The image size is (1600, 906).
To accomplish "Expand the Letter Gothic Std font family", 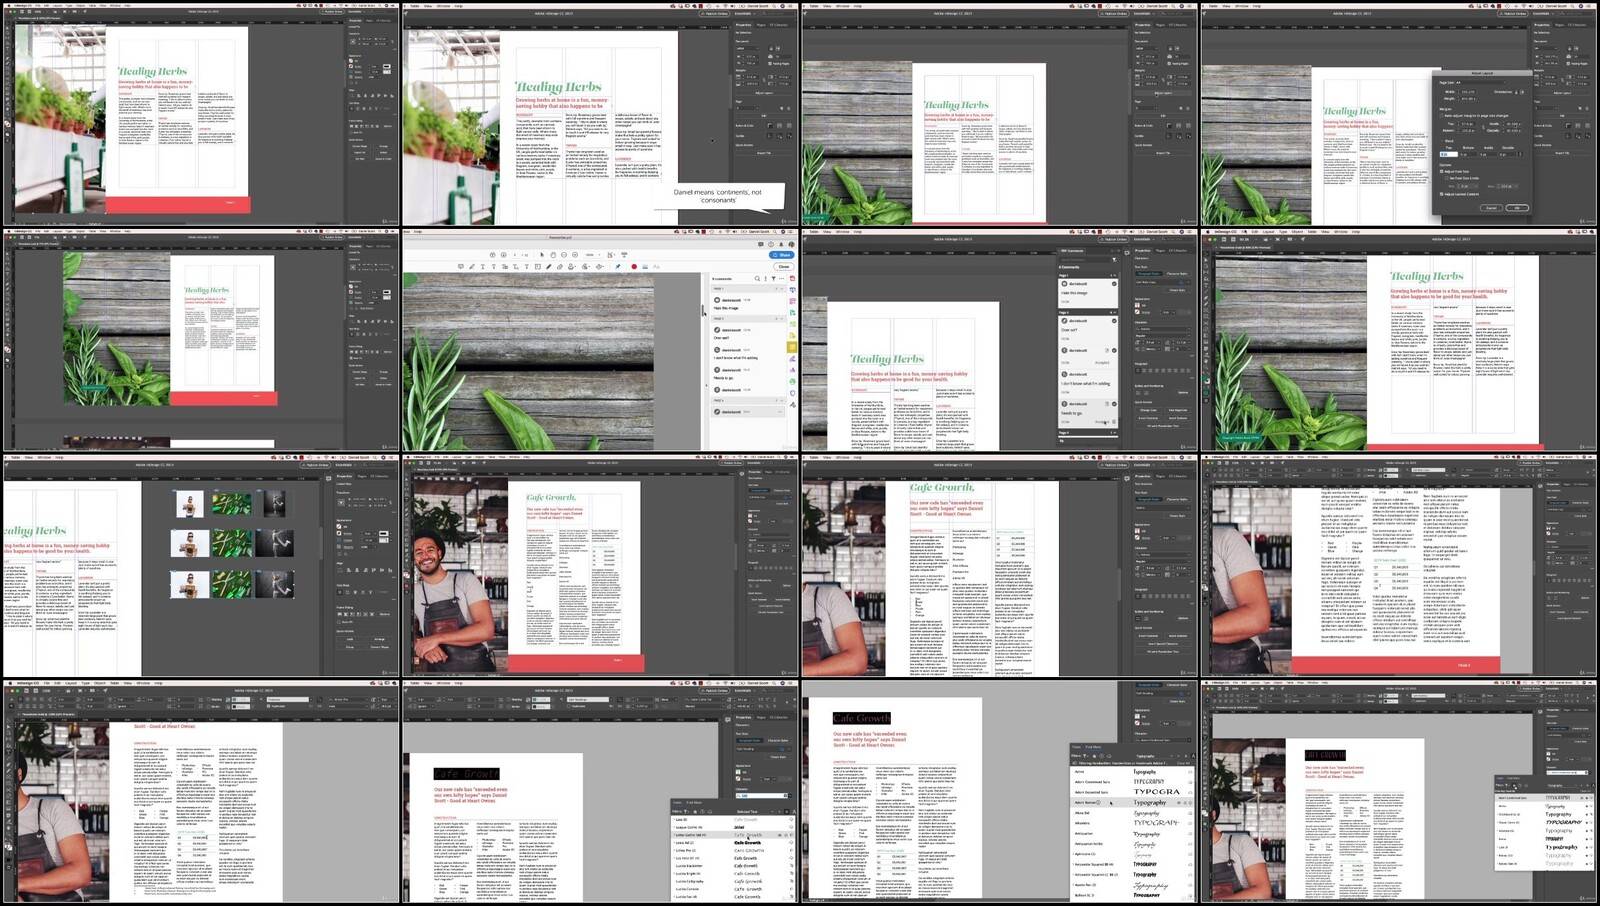I will coord(674,835).
